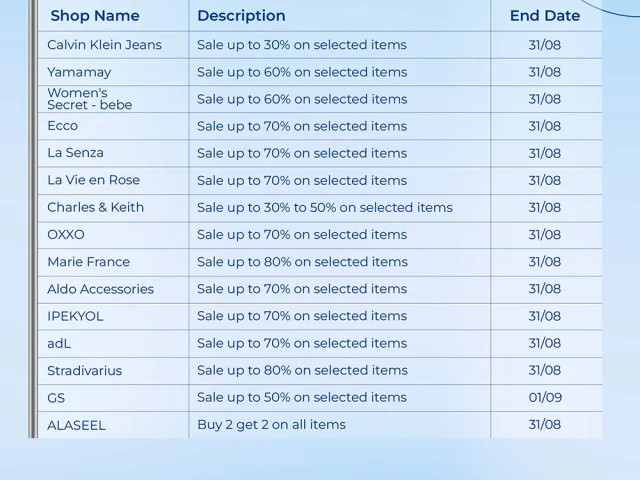Click the Charles & Keith sale description

click(324, 207)
